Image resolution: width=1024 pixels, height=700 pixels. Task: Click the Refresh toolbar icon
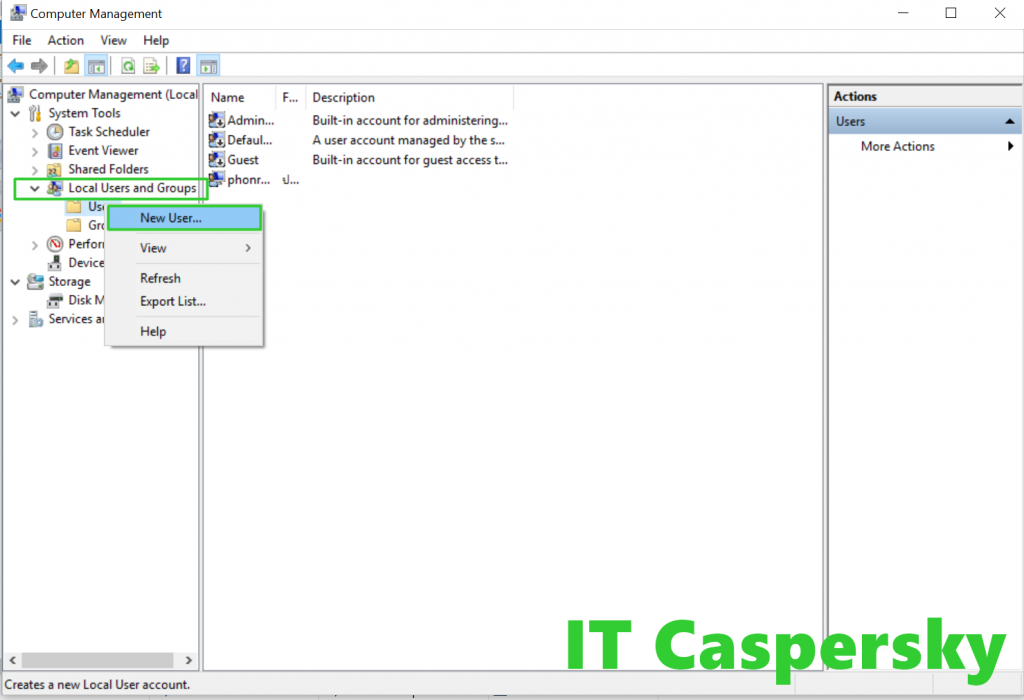click(x=128, y=66)
